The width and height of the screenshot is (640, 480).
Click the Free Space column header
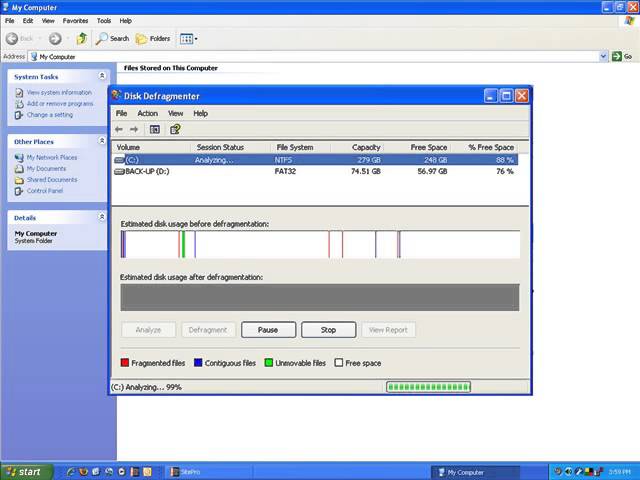pyautogui.click(x=417, y=147)
